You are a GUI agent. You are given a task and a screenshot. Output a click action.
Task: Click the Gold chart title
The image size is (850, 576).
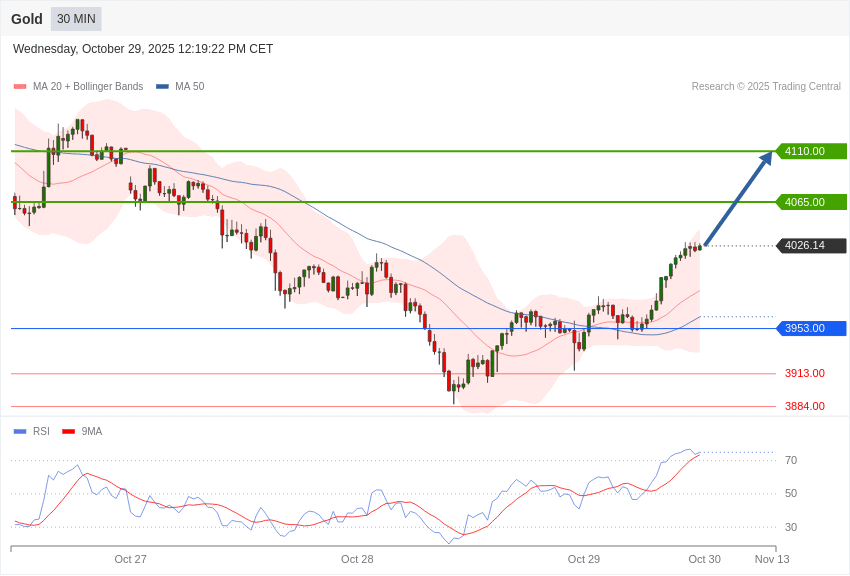(27, 19)
